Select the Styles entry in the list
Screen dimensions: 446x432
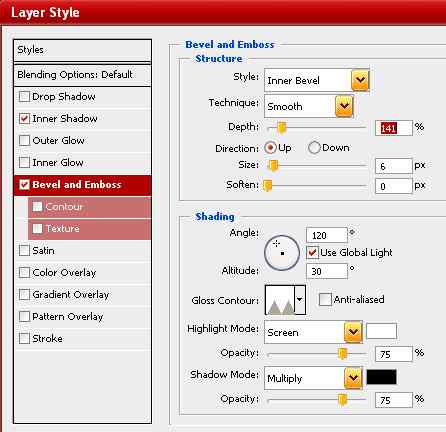82,50
